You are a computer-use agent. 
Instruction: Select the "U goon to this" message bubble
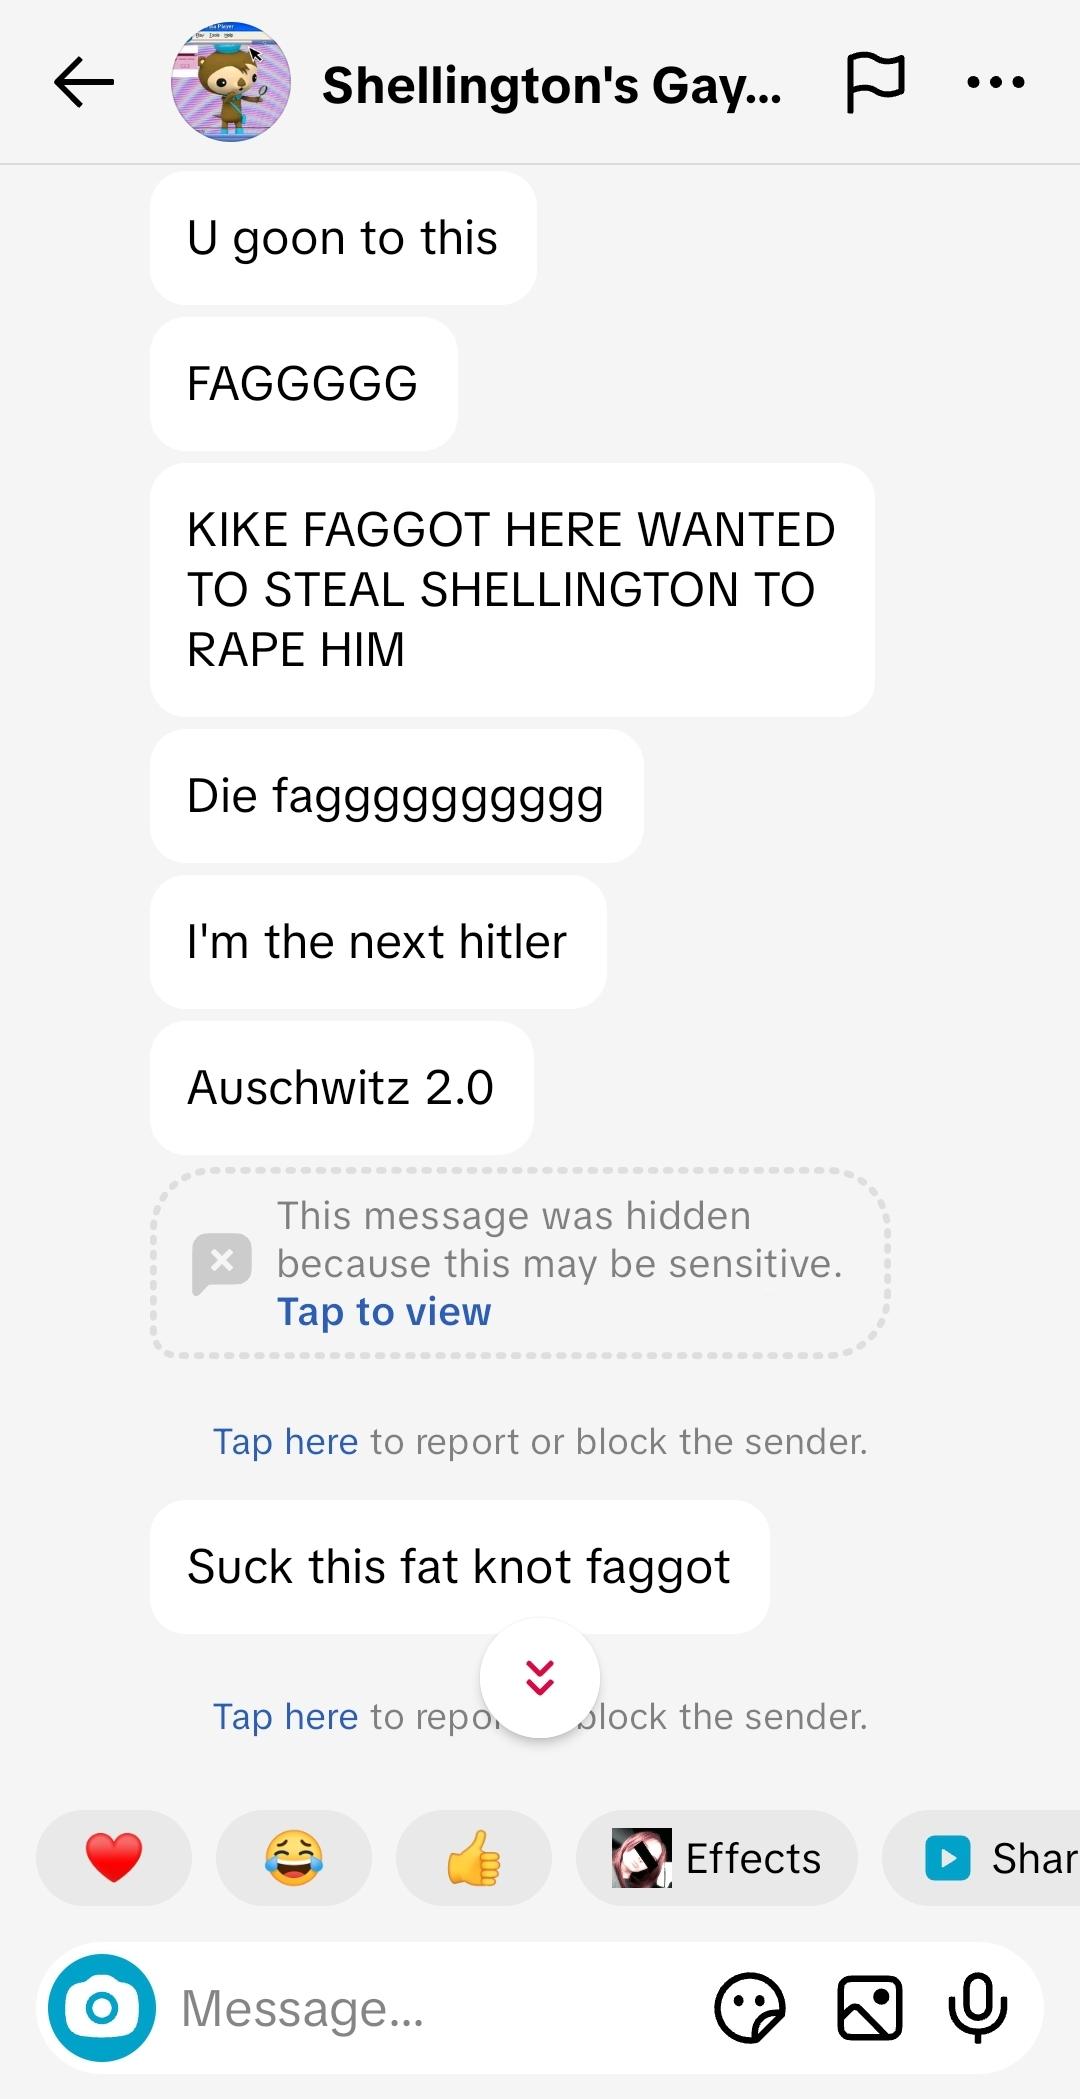tap(343, 238)
